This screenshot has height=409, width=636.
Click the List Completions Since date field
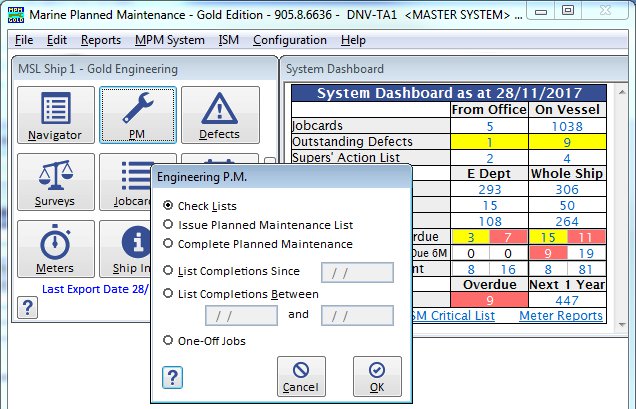click(357, 272)
